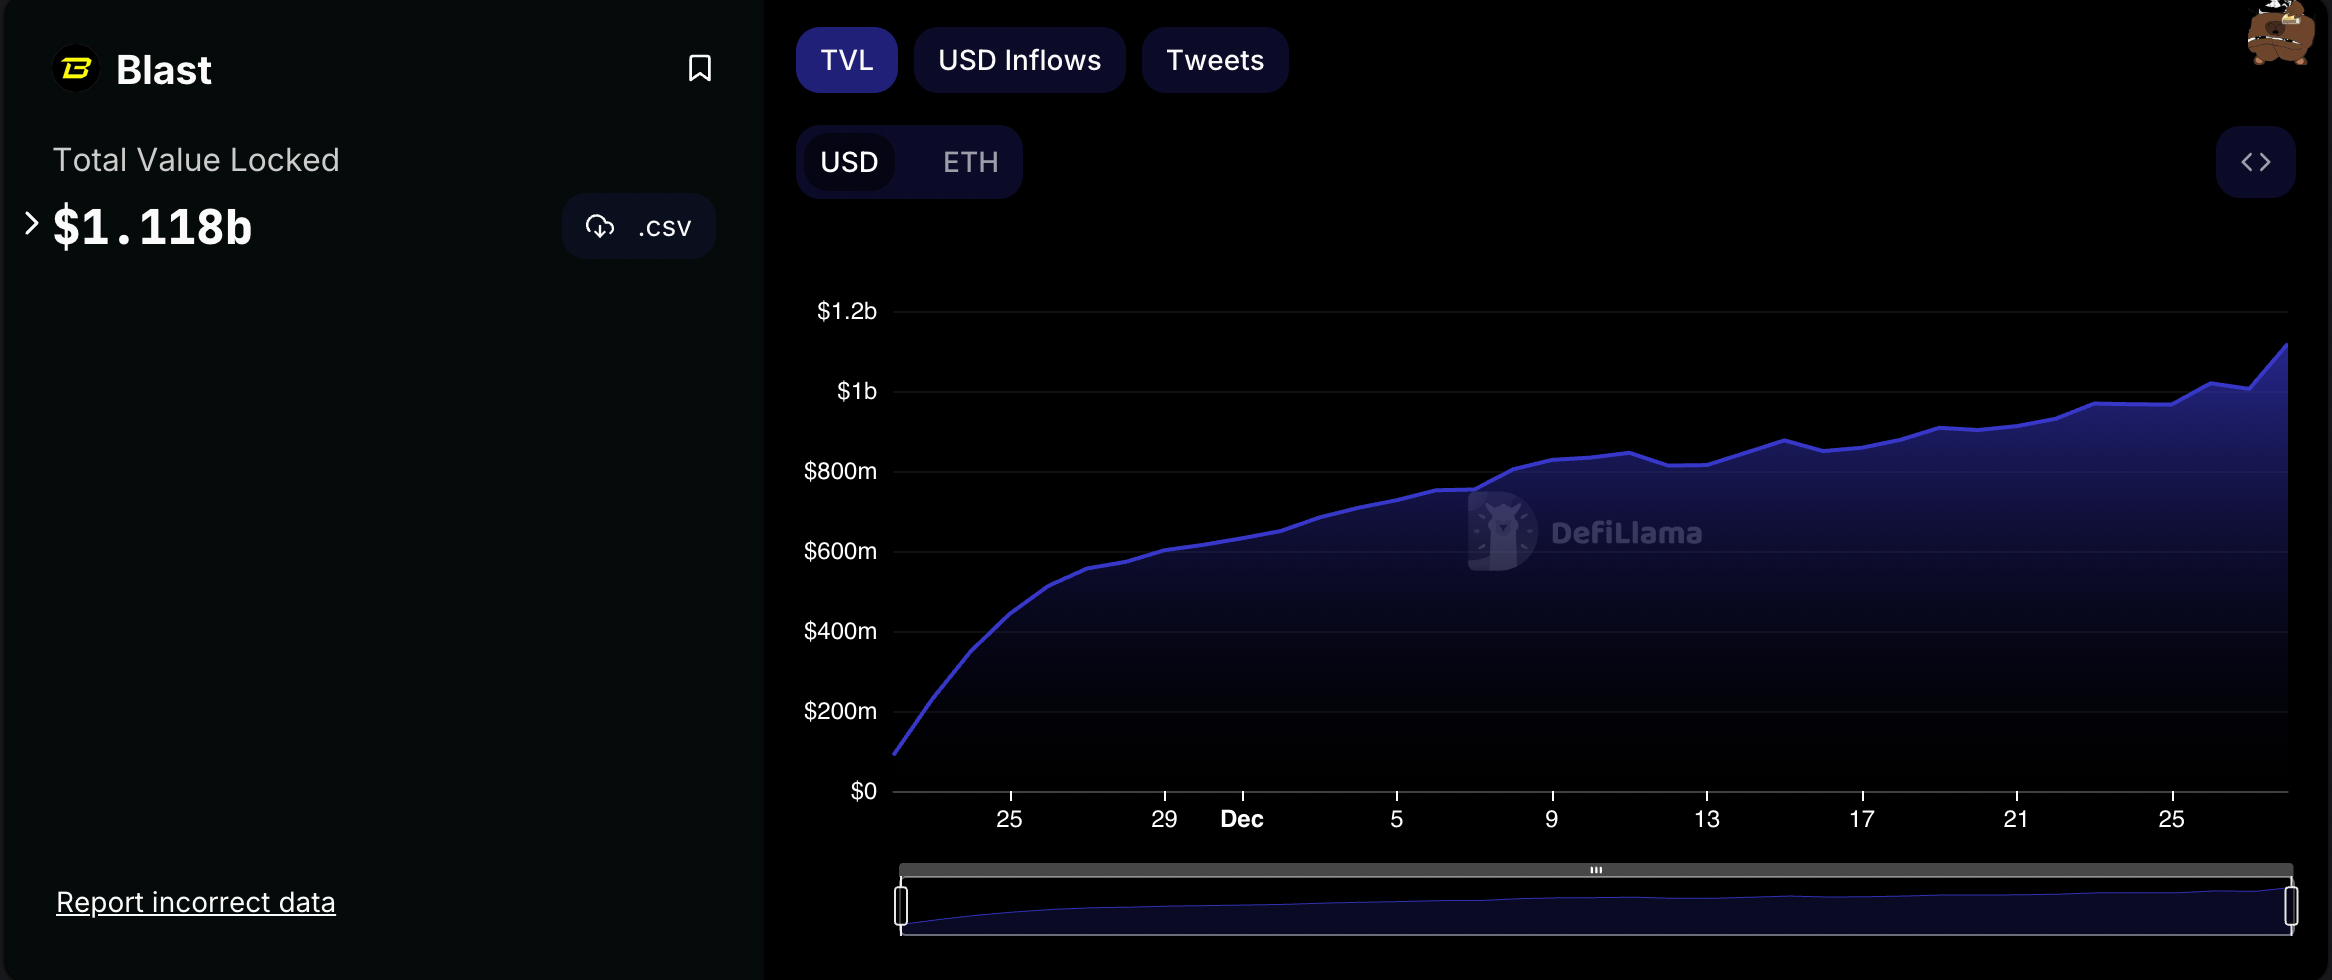Toggle Tweets view for Blast protocol
Viewport: 2332px width, 980px height.
click(x=1214, y=60)
